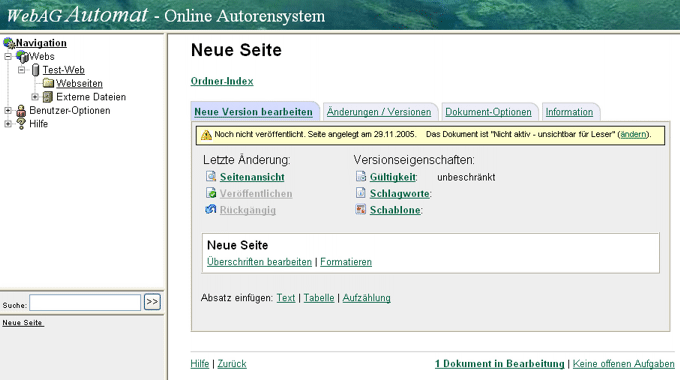This screenshot has height=380, width=680.
Task: Click Überschriften bearbeiten link
Action: [259, 262]
